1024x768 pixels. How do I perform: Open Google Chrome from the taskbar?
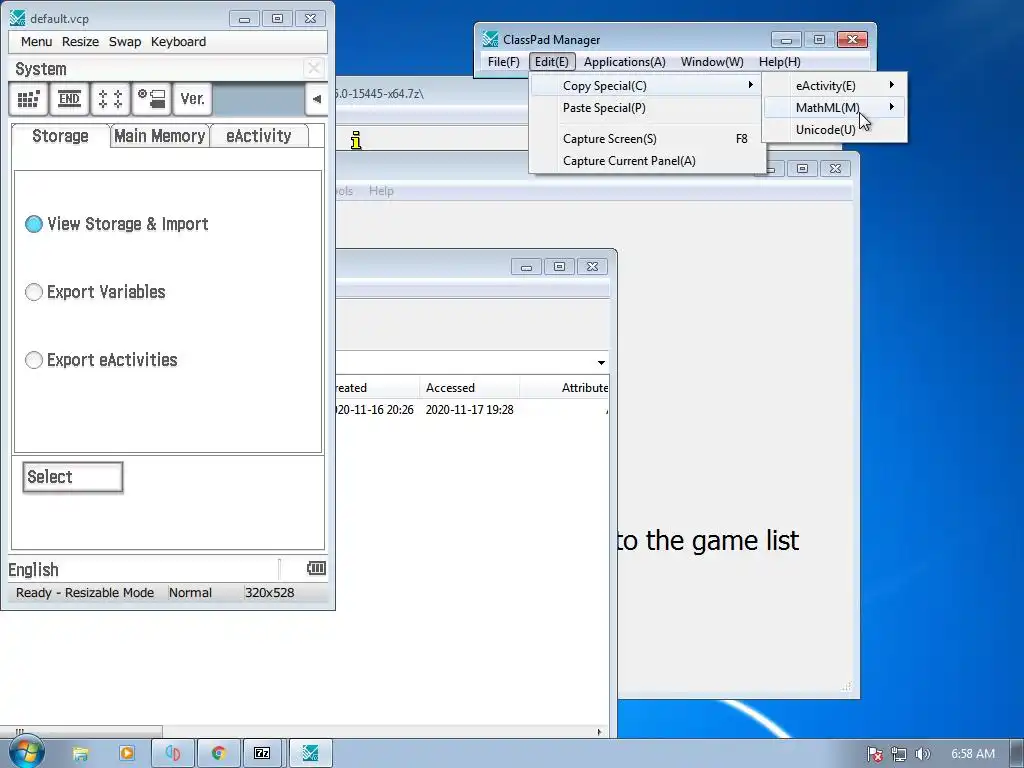coord(219,754)
